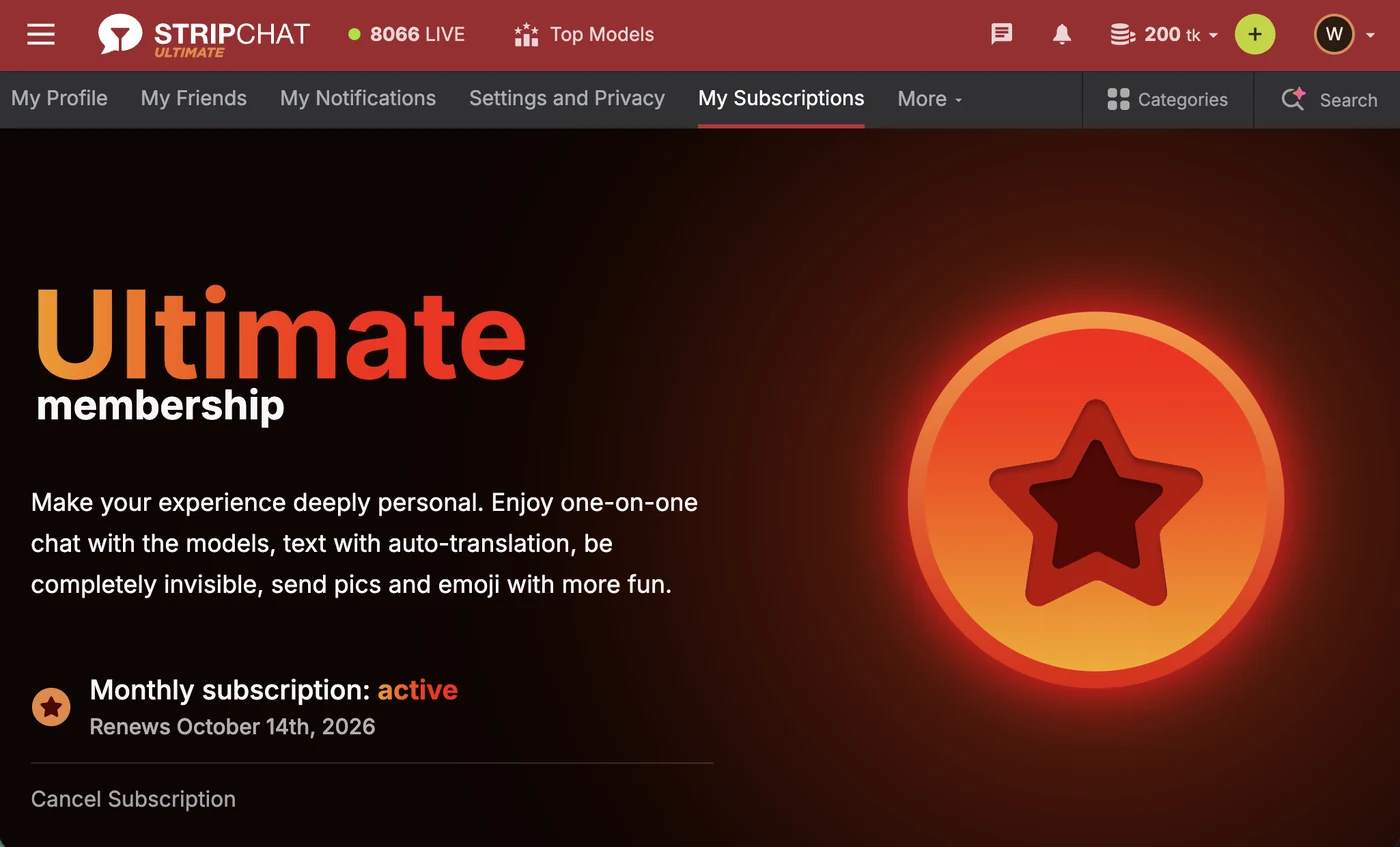
Task: Add tokens with the green plus button
Action: pos(1255,34)
